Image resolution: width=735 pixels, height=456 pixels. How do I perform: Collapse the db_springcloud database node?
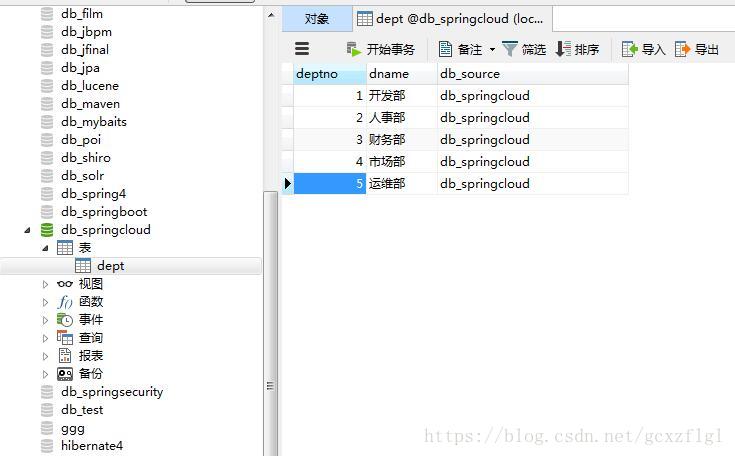27,230
